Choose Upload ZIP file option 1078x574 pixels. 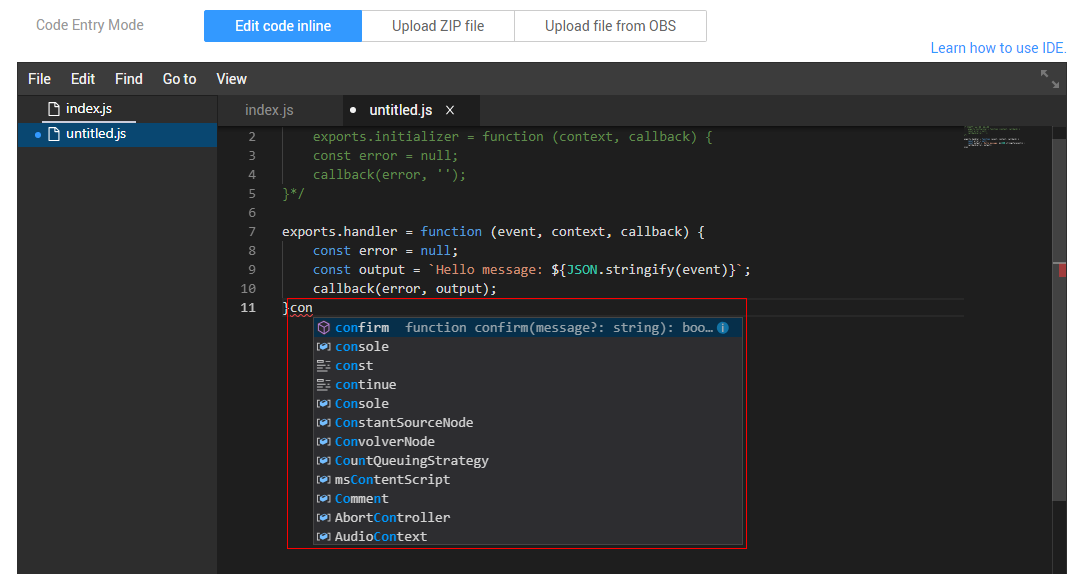438,26
